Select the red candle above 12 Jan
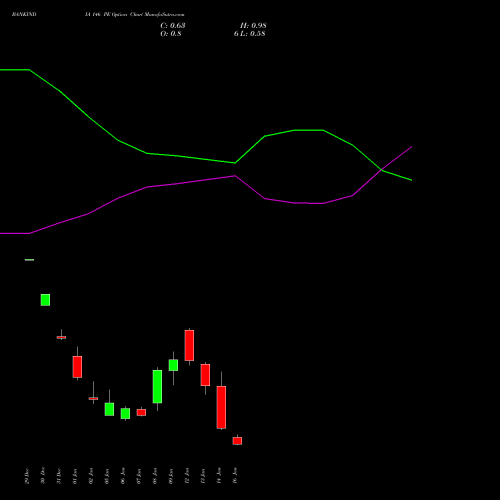Image resolution: width=500 pixels, height=500 pixels. [x=189, y=345]
